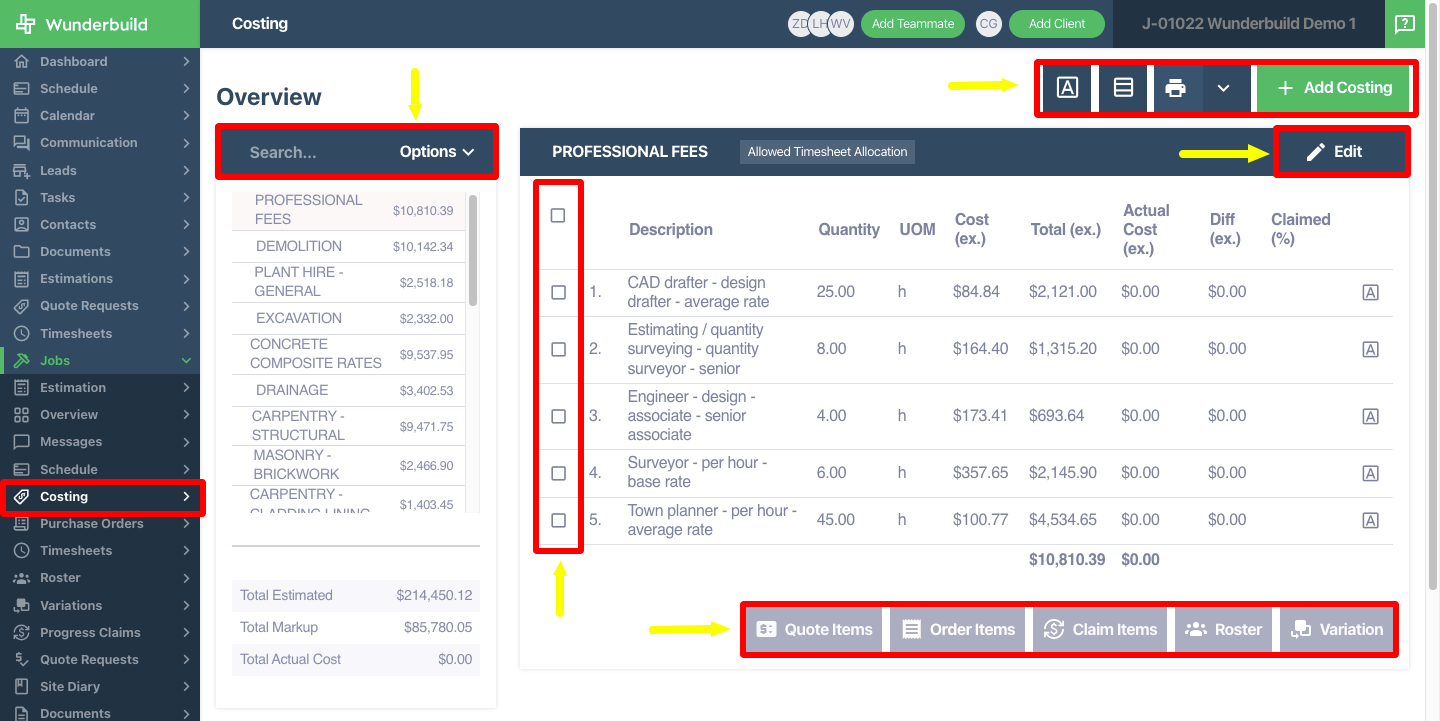Click the allowance 'A' toolbar icon
The height and width of the screenshot is (721, 1440).
click(x=1067, y=88)
